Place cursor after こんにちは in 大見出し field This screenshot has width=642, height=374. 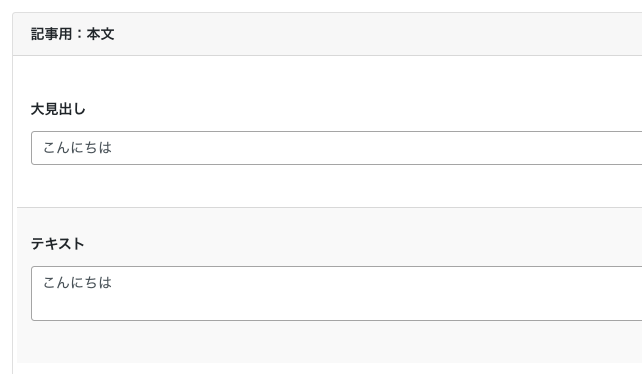pyautogui.click(x=113, y=148)
